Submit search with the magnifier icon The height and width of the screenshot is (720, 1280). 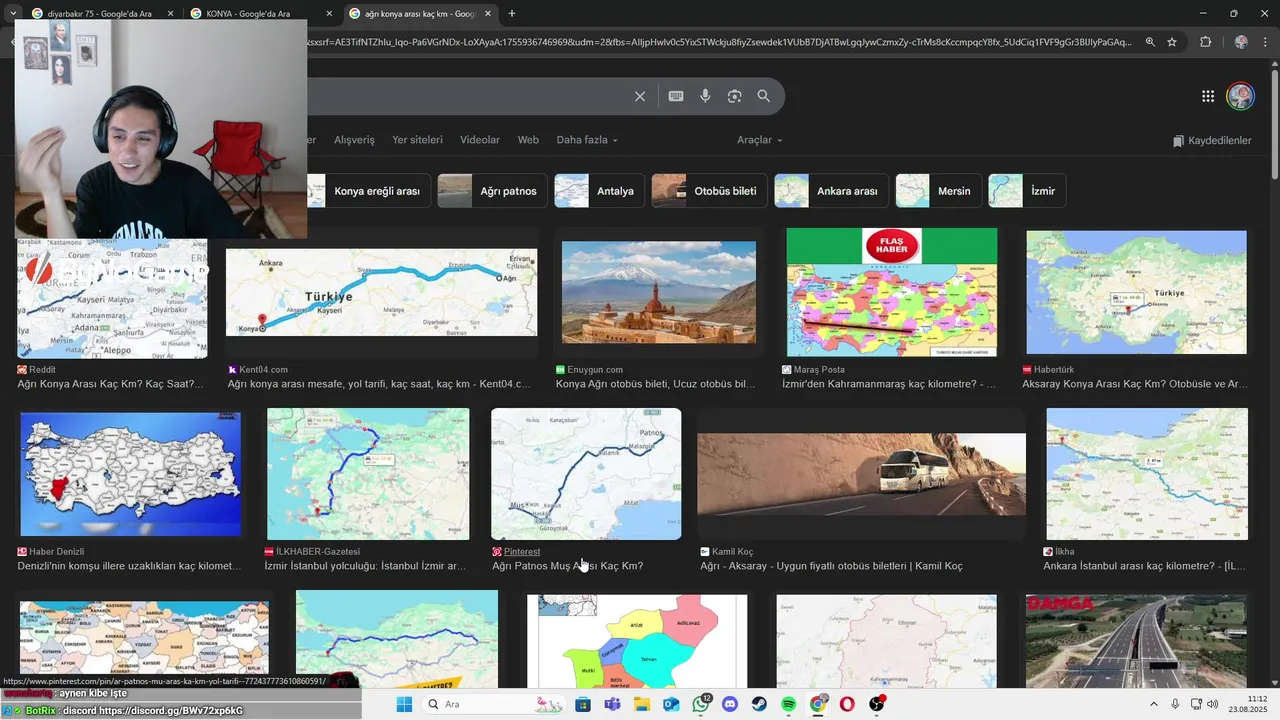pyautogui.click(x=764, y=96)
